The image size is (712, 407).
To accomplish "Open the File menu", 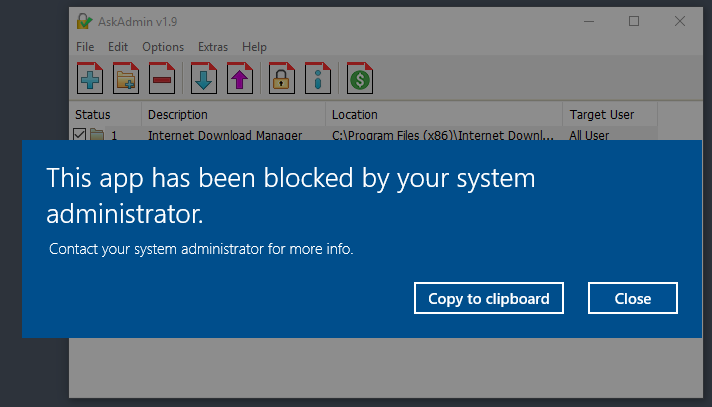I will 85,47.
